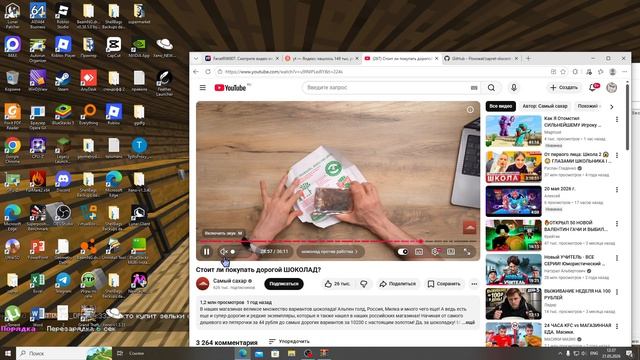Open the Самый сахар channel avatar
640x360 pixels.
[202, 284]
